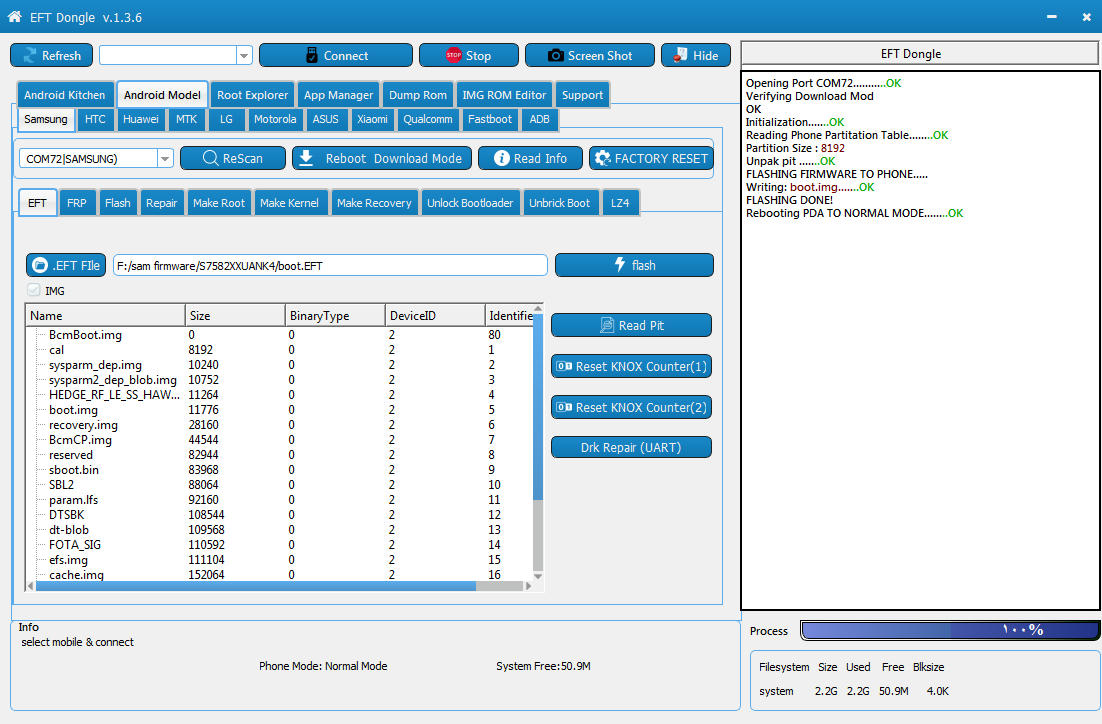Click the BinaryType column header
Image resolution: width=1102 pixels, height=724 pixels.
[335, 316]
